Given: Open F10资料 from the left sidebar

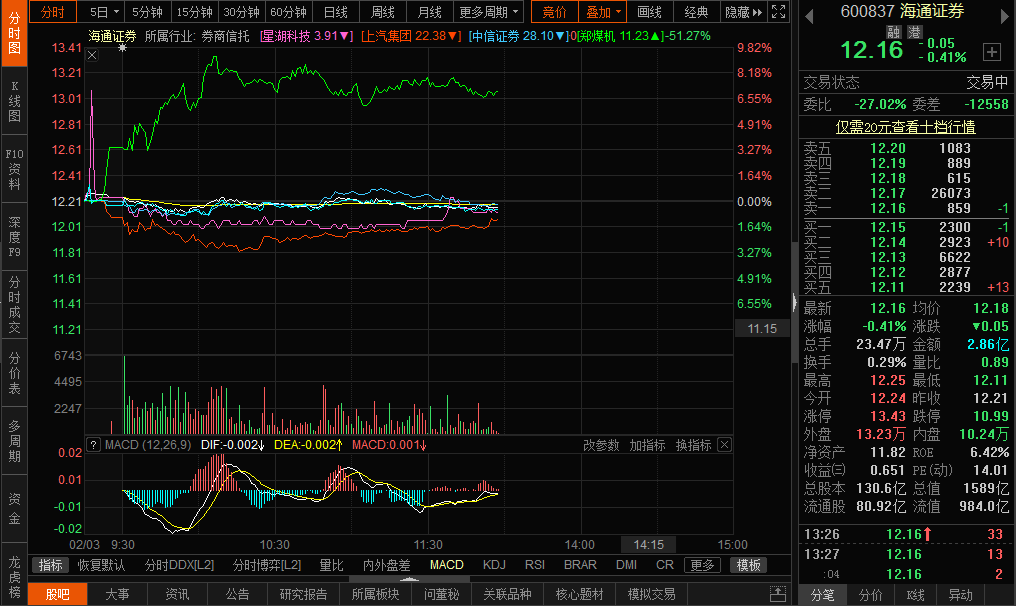Looking at the screenshot, I should (14, 169).
